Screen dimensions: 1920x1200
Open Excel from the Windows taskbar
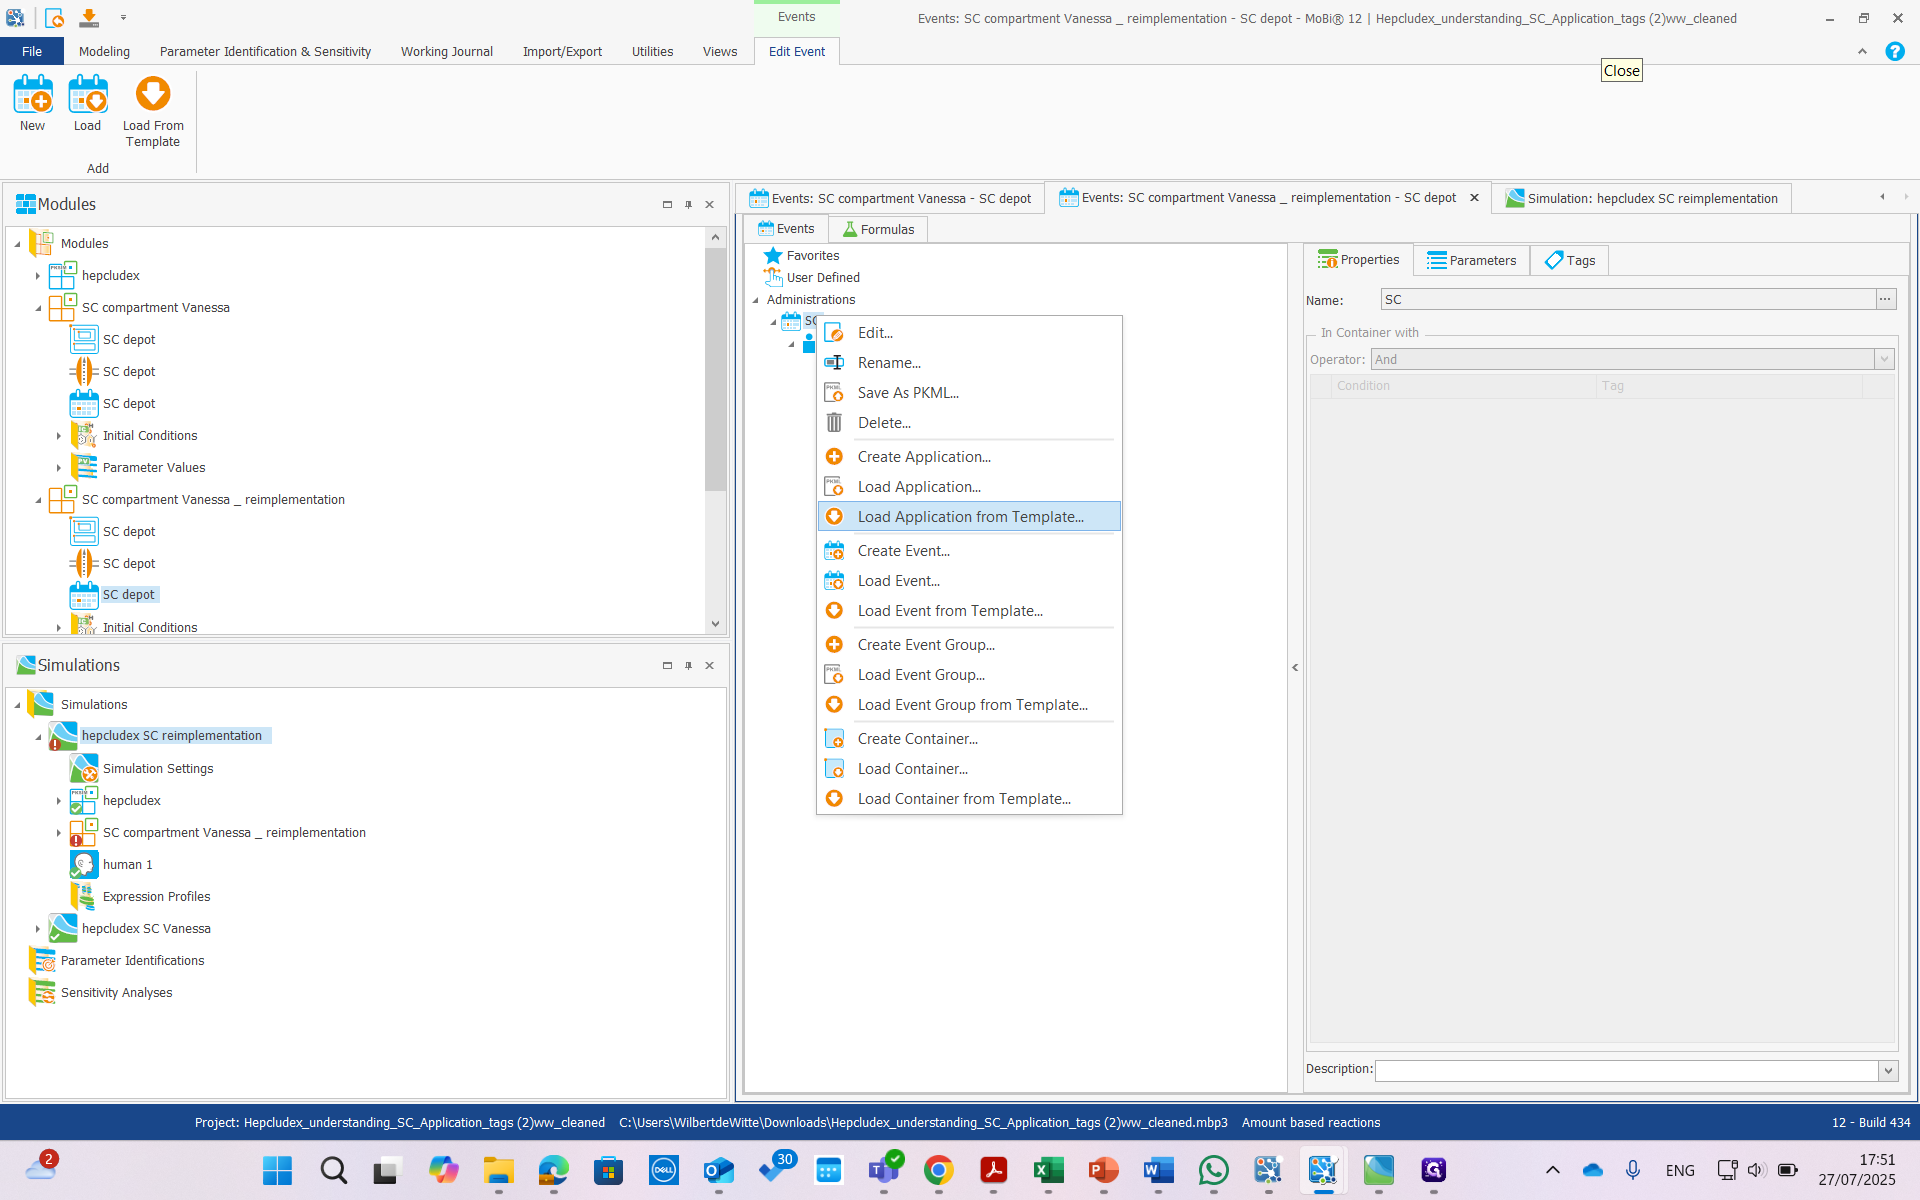click(x=1048, y=1170)
